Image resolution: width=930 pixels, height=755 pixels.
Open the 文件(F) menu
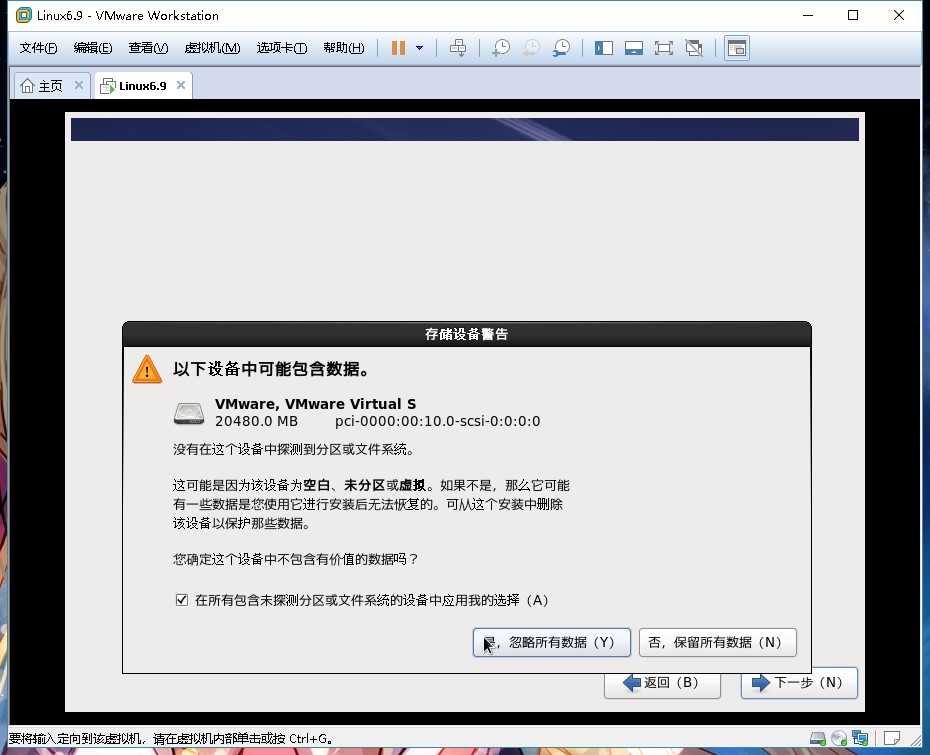(39, 48)
